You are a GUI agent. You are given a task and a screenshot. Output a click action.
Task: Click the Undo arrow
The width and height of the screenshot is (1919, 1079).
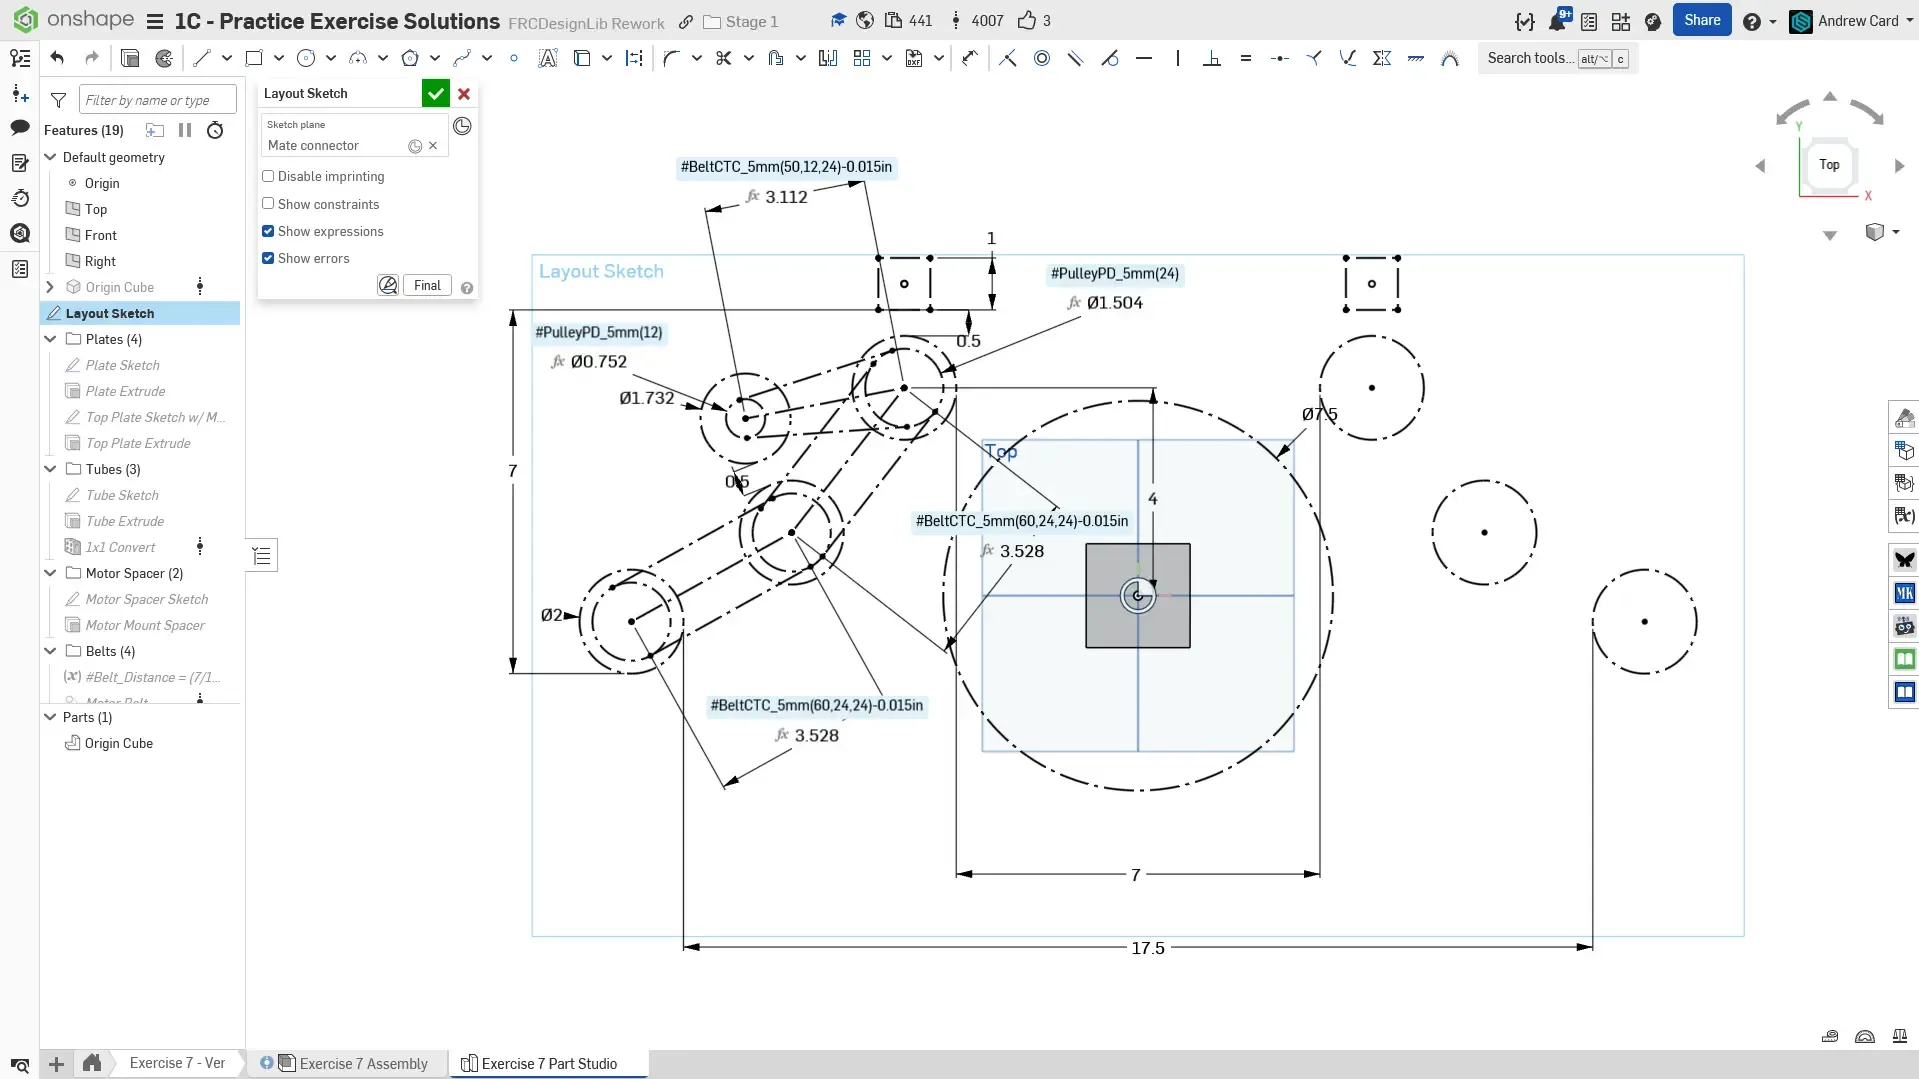tap(57, 58)
